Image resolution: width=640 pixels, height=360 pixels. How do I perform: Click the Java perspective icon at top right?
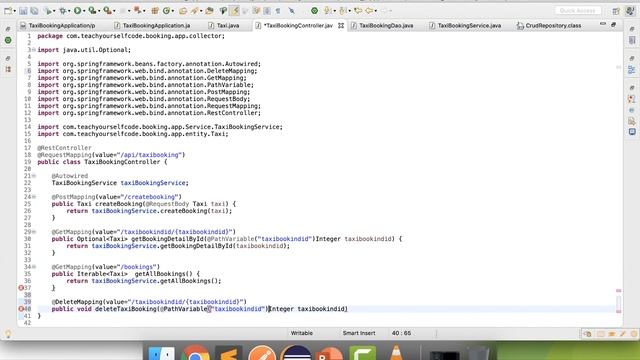click(x=630, y=11)
